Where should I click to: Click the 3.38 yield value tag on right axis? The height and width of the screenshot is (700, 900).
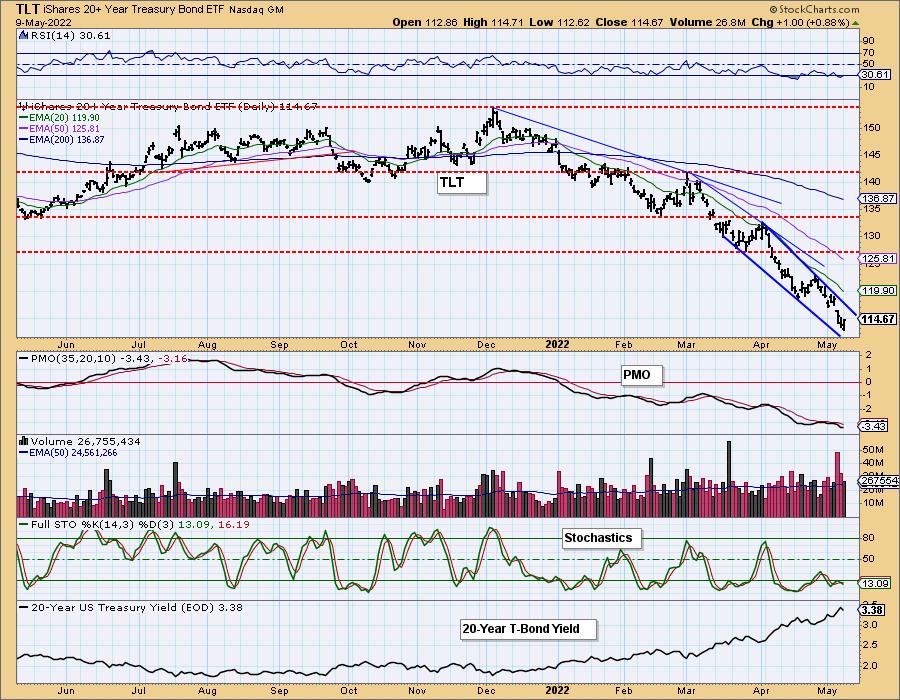[x=872, y=609]
